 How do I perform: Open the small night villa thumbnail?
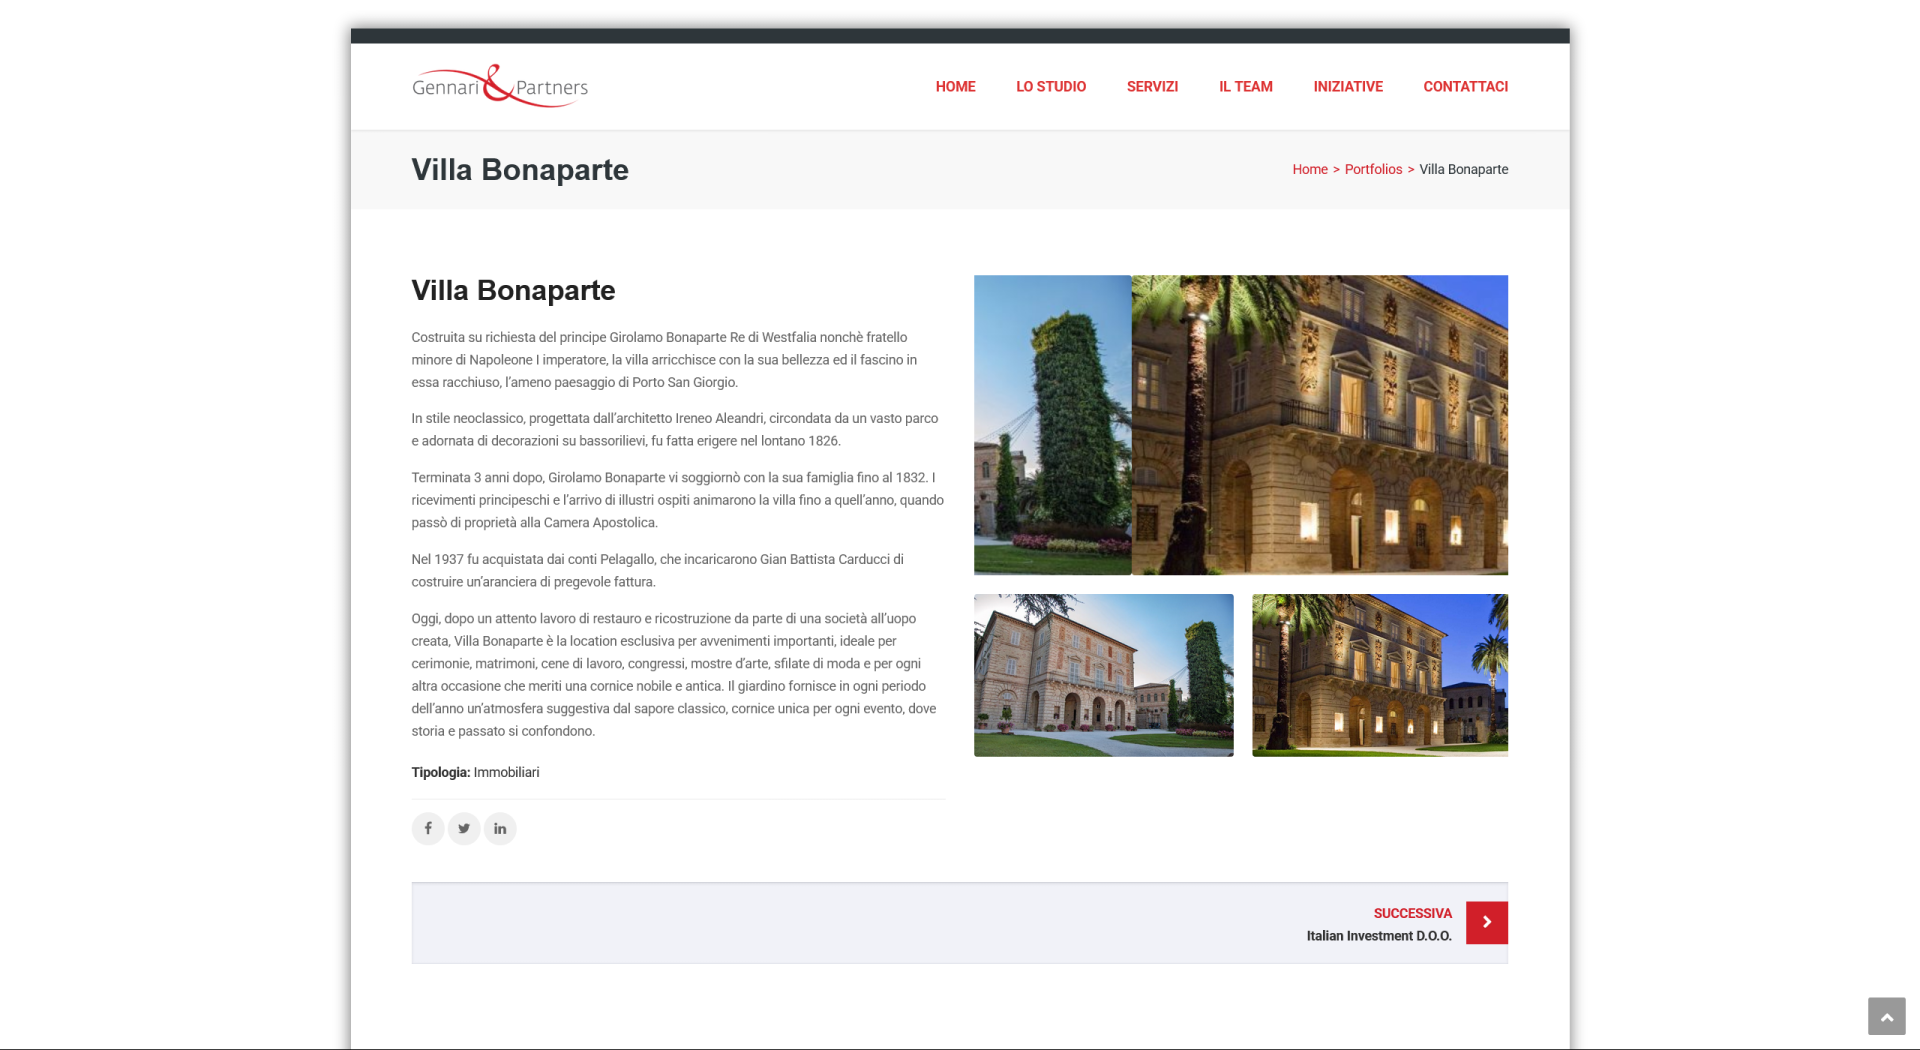point(1379,675)
